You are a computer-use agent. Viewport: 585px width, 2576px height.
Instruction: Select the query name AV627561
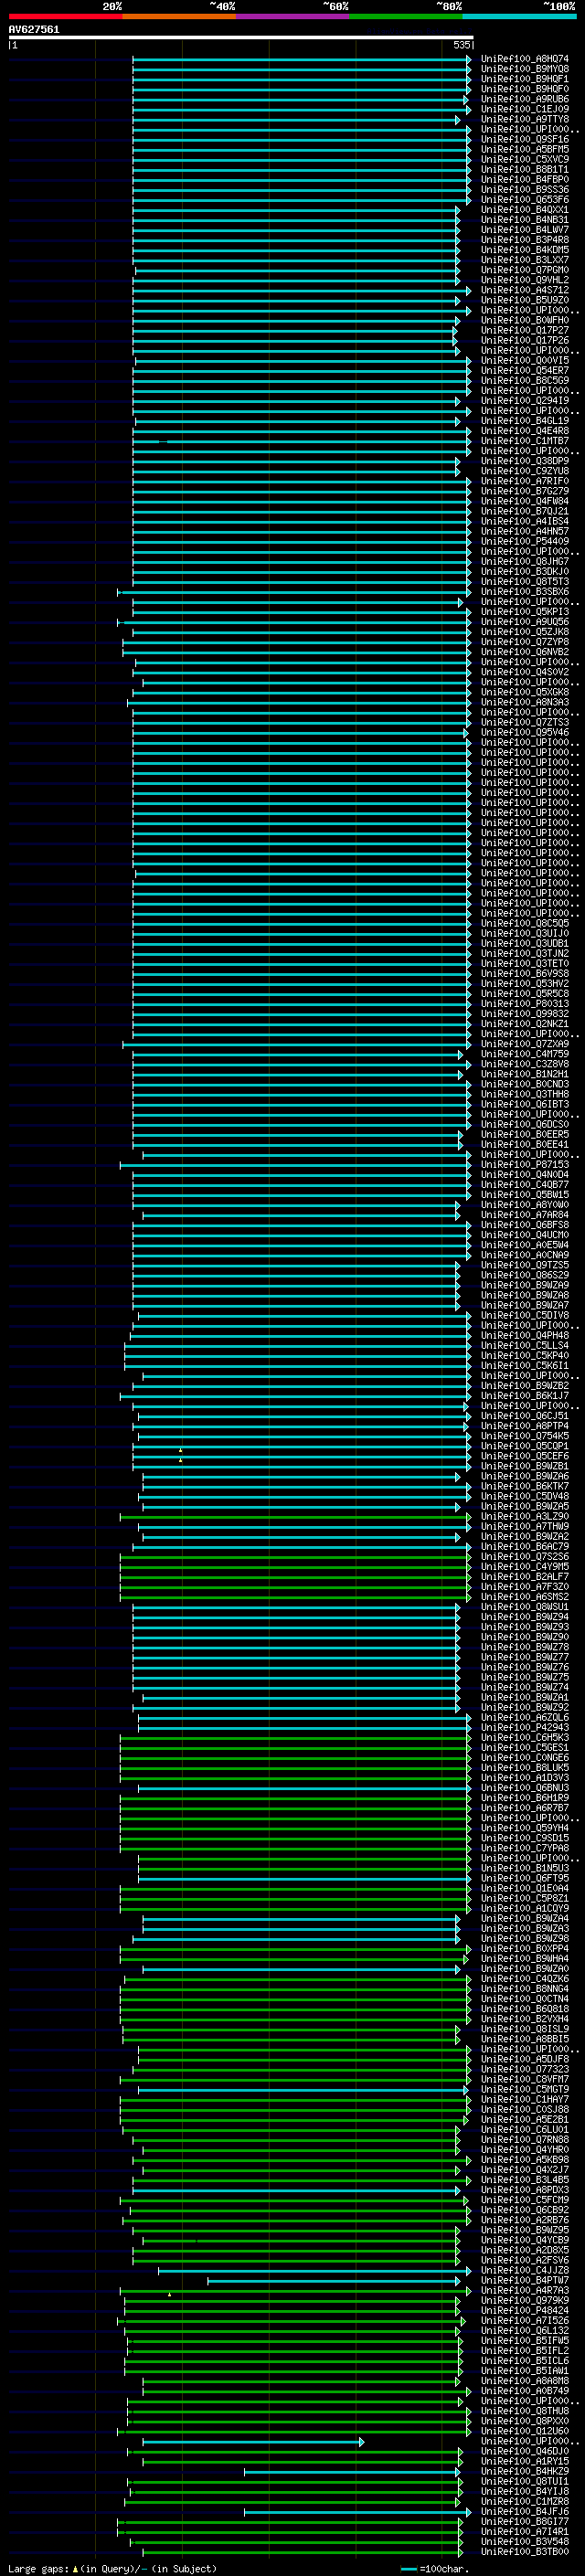34,29
